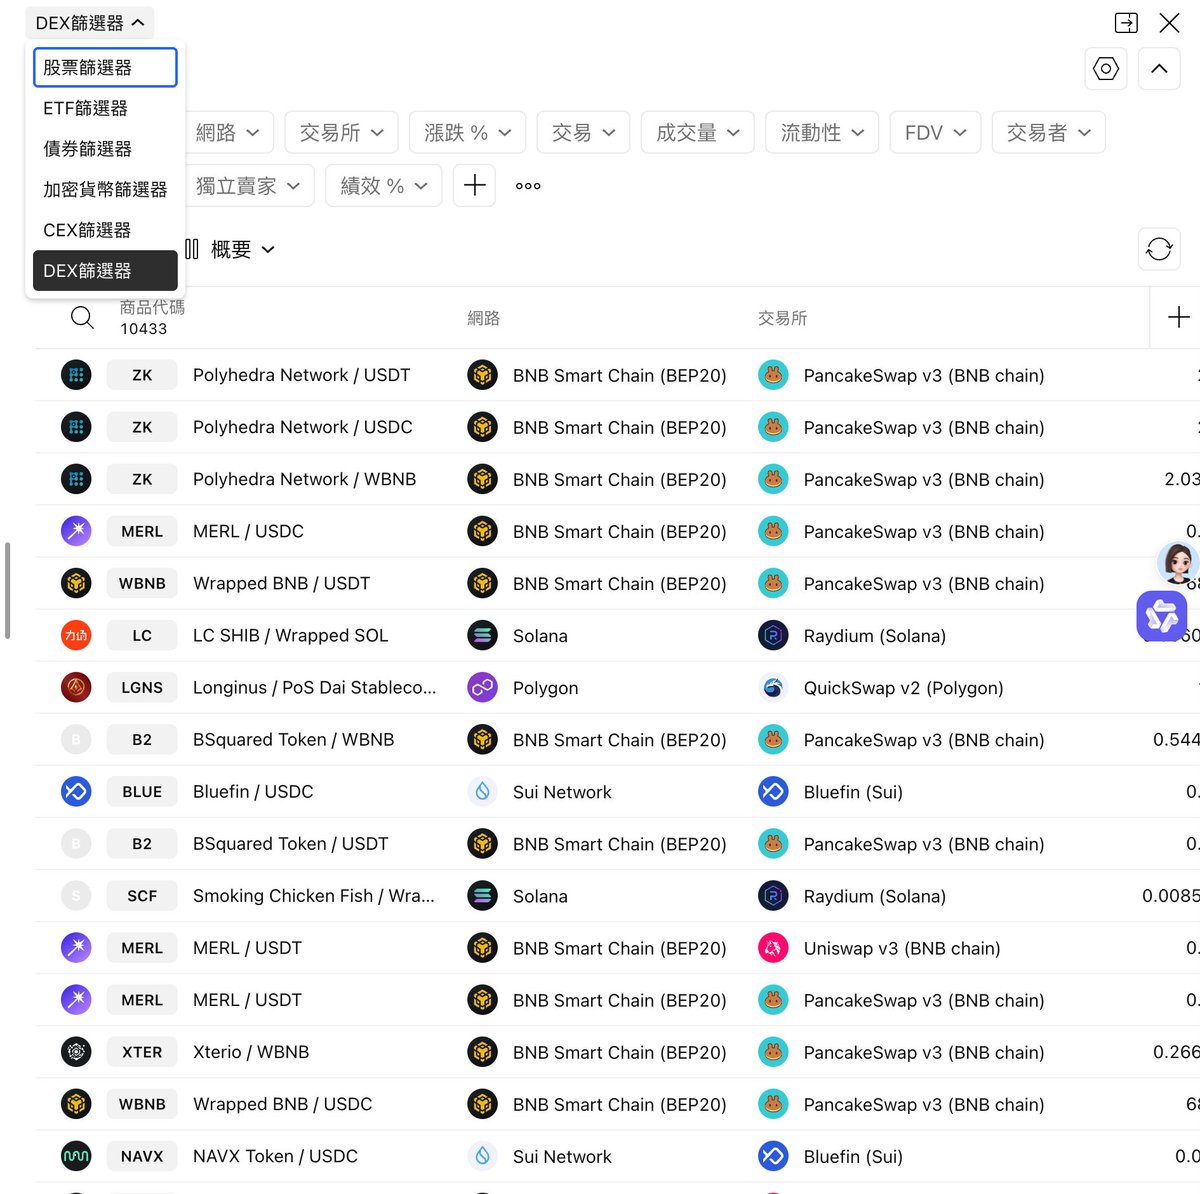Click the LGNS ticker badge
This screenshot has width=1200, height=1194.
point(142,688)
